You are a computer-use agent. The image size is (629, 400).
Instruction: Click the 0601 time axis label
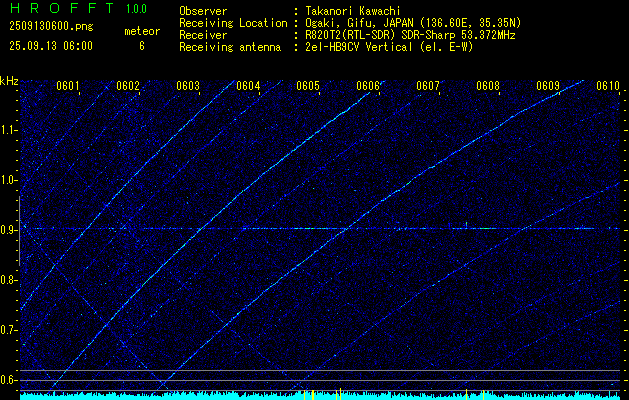(67, 86)
